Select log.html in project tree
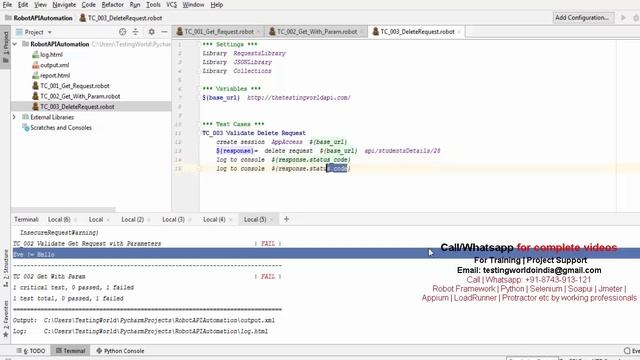Image resolution: width=640 pixels, height=360 pixels. [x=51, y=55]
